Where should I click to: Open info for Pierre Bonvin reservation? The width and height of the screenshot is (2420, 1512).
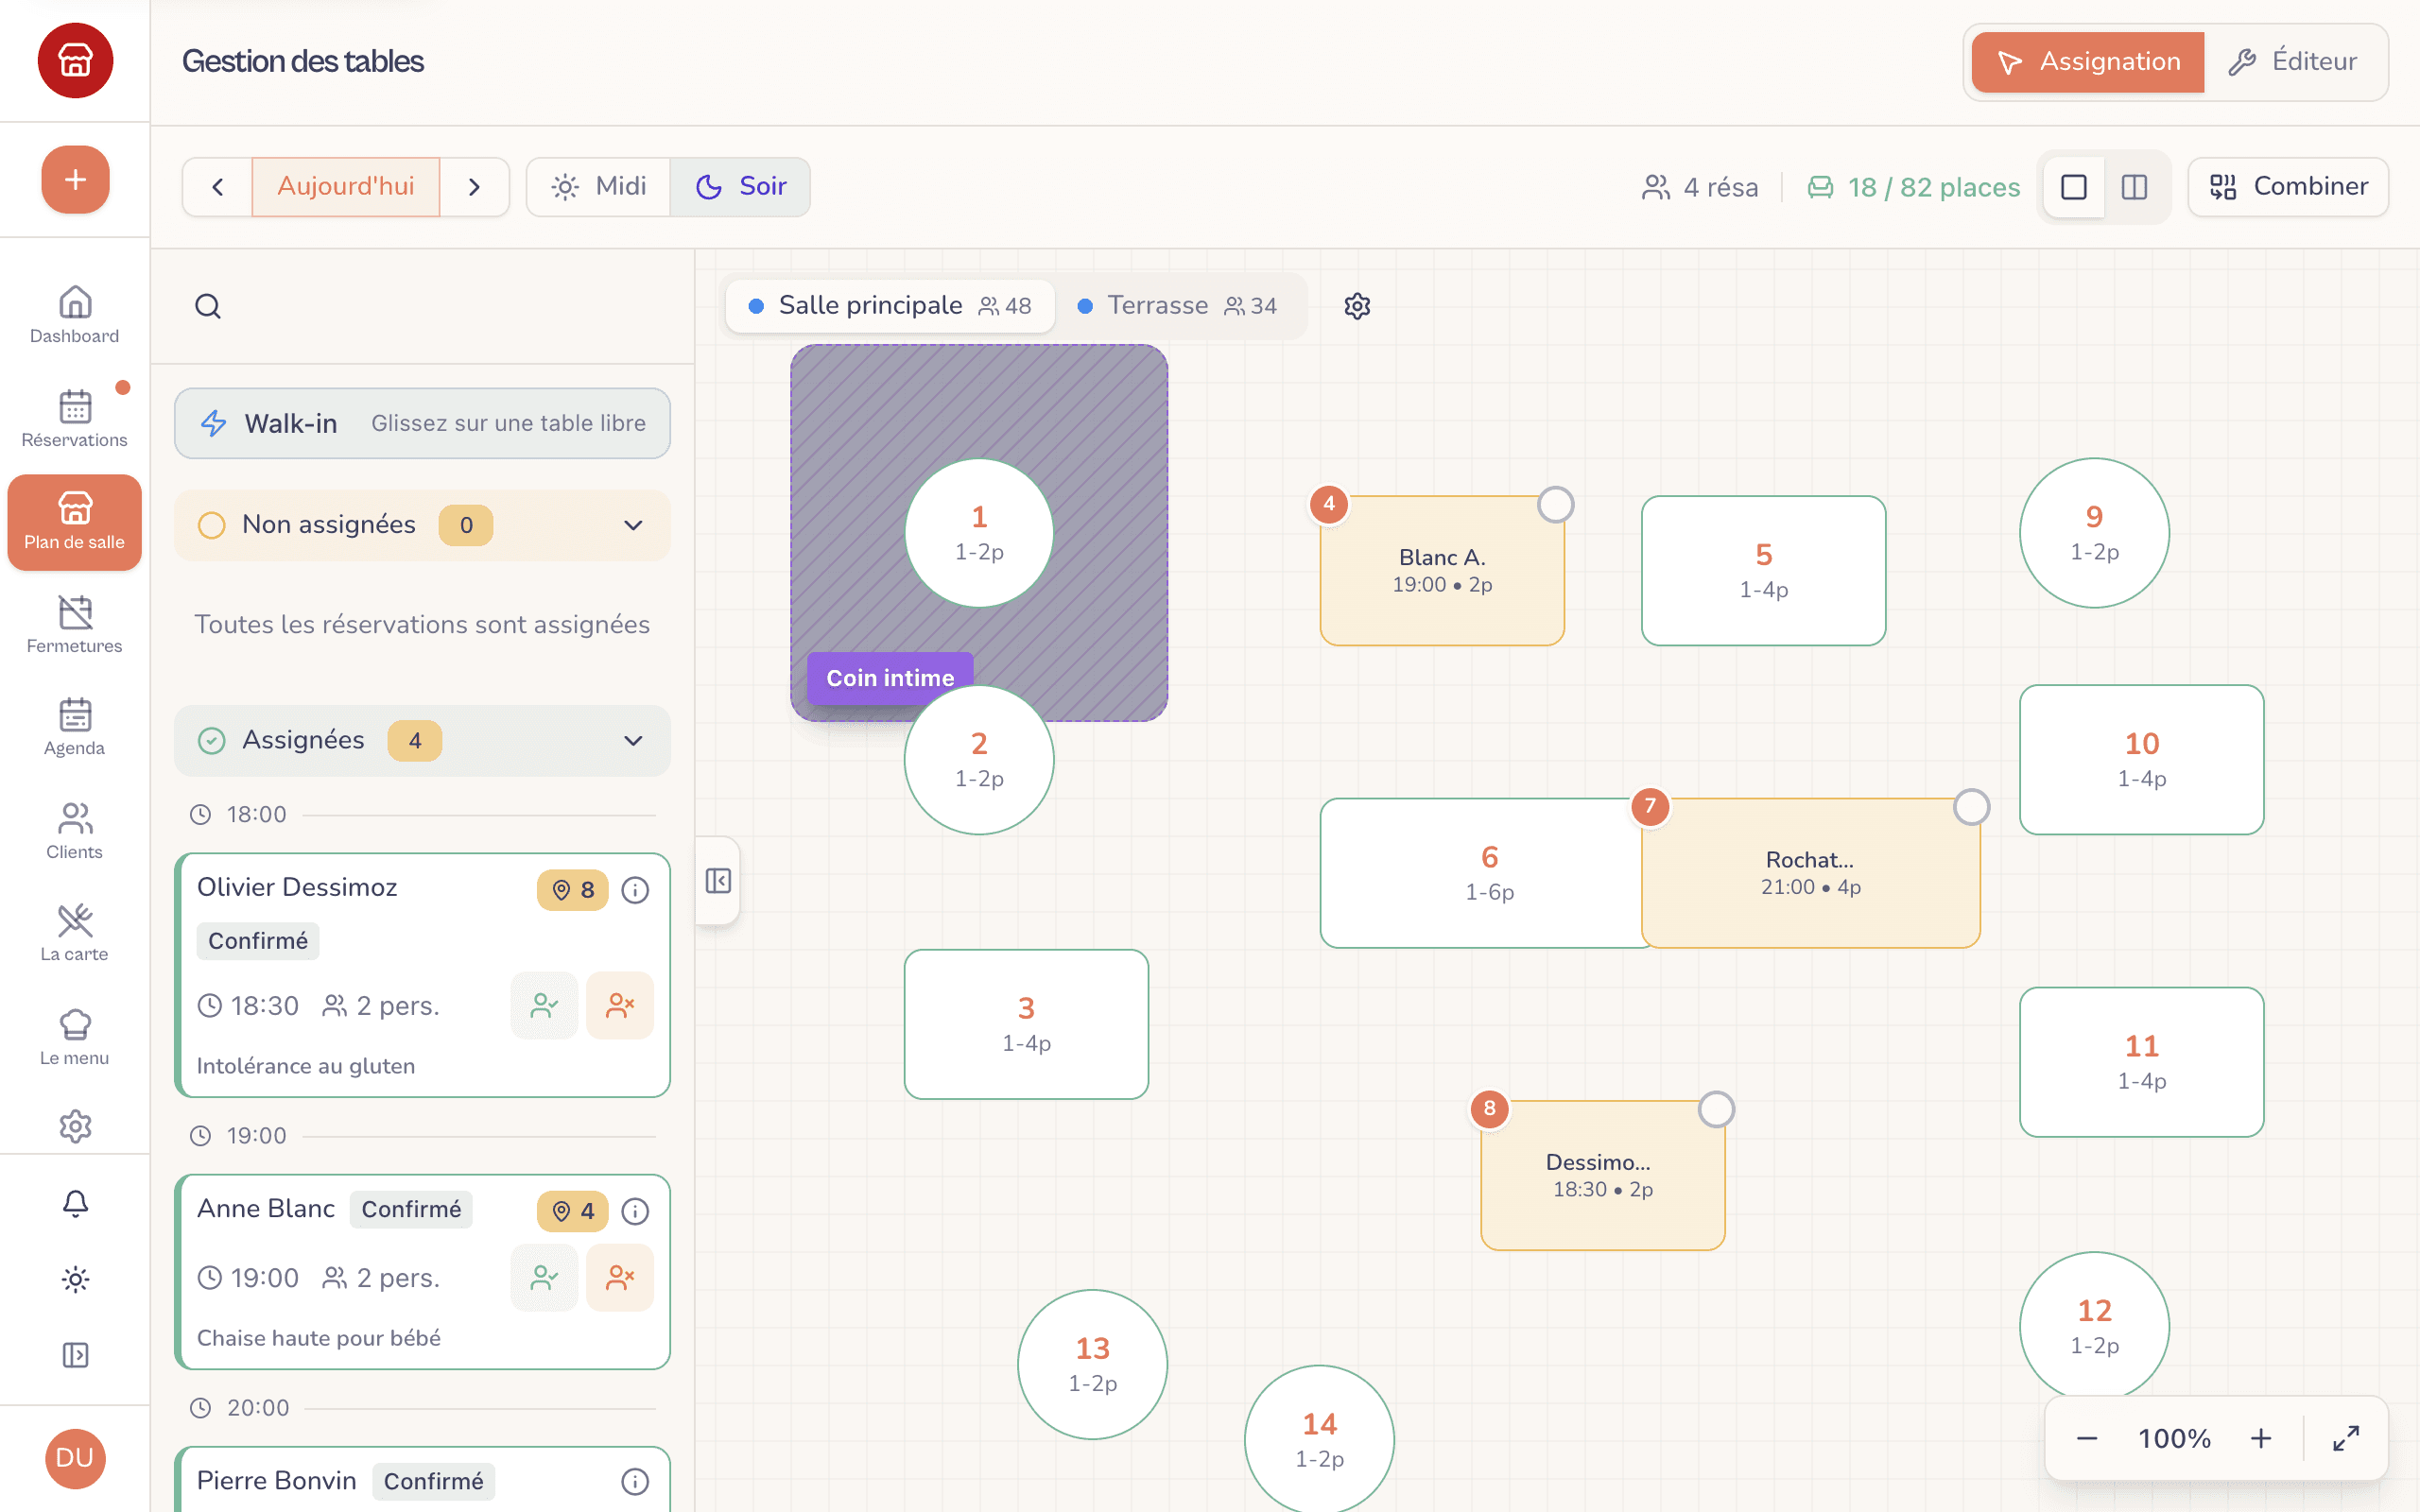click(x=635, y=1481)
